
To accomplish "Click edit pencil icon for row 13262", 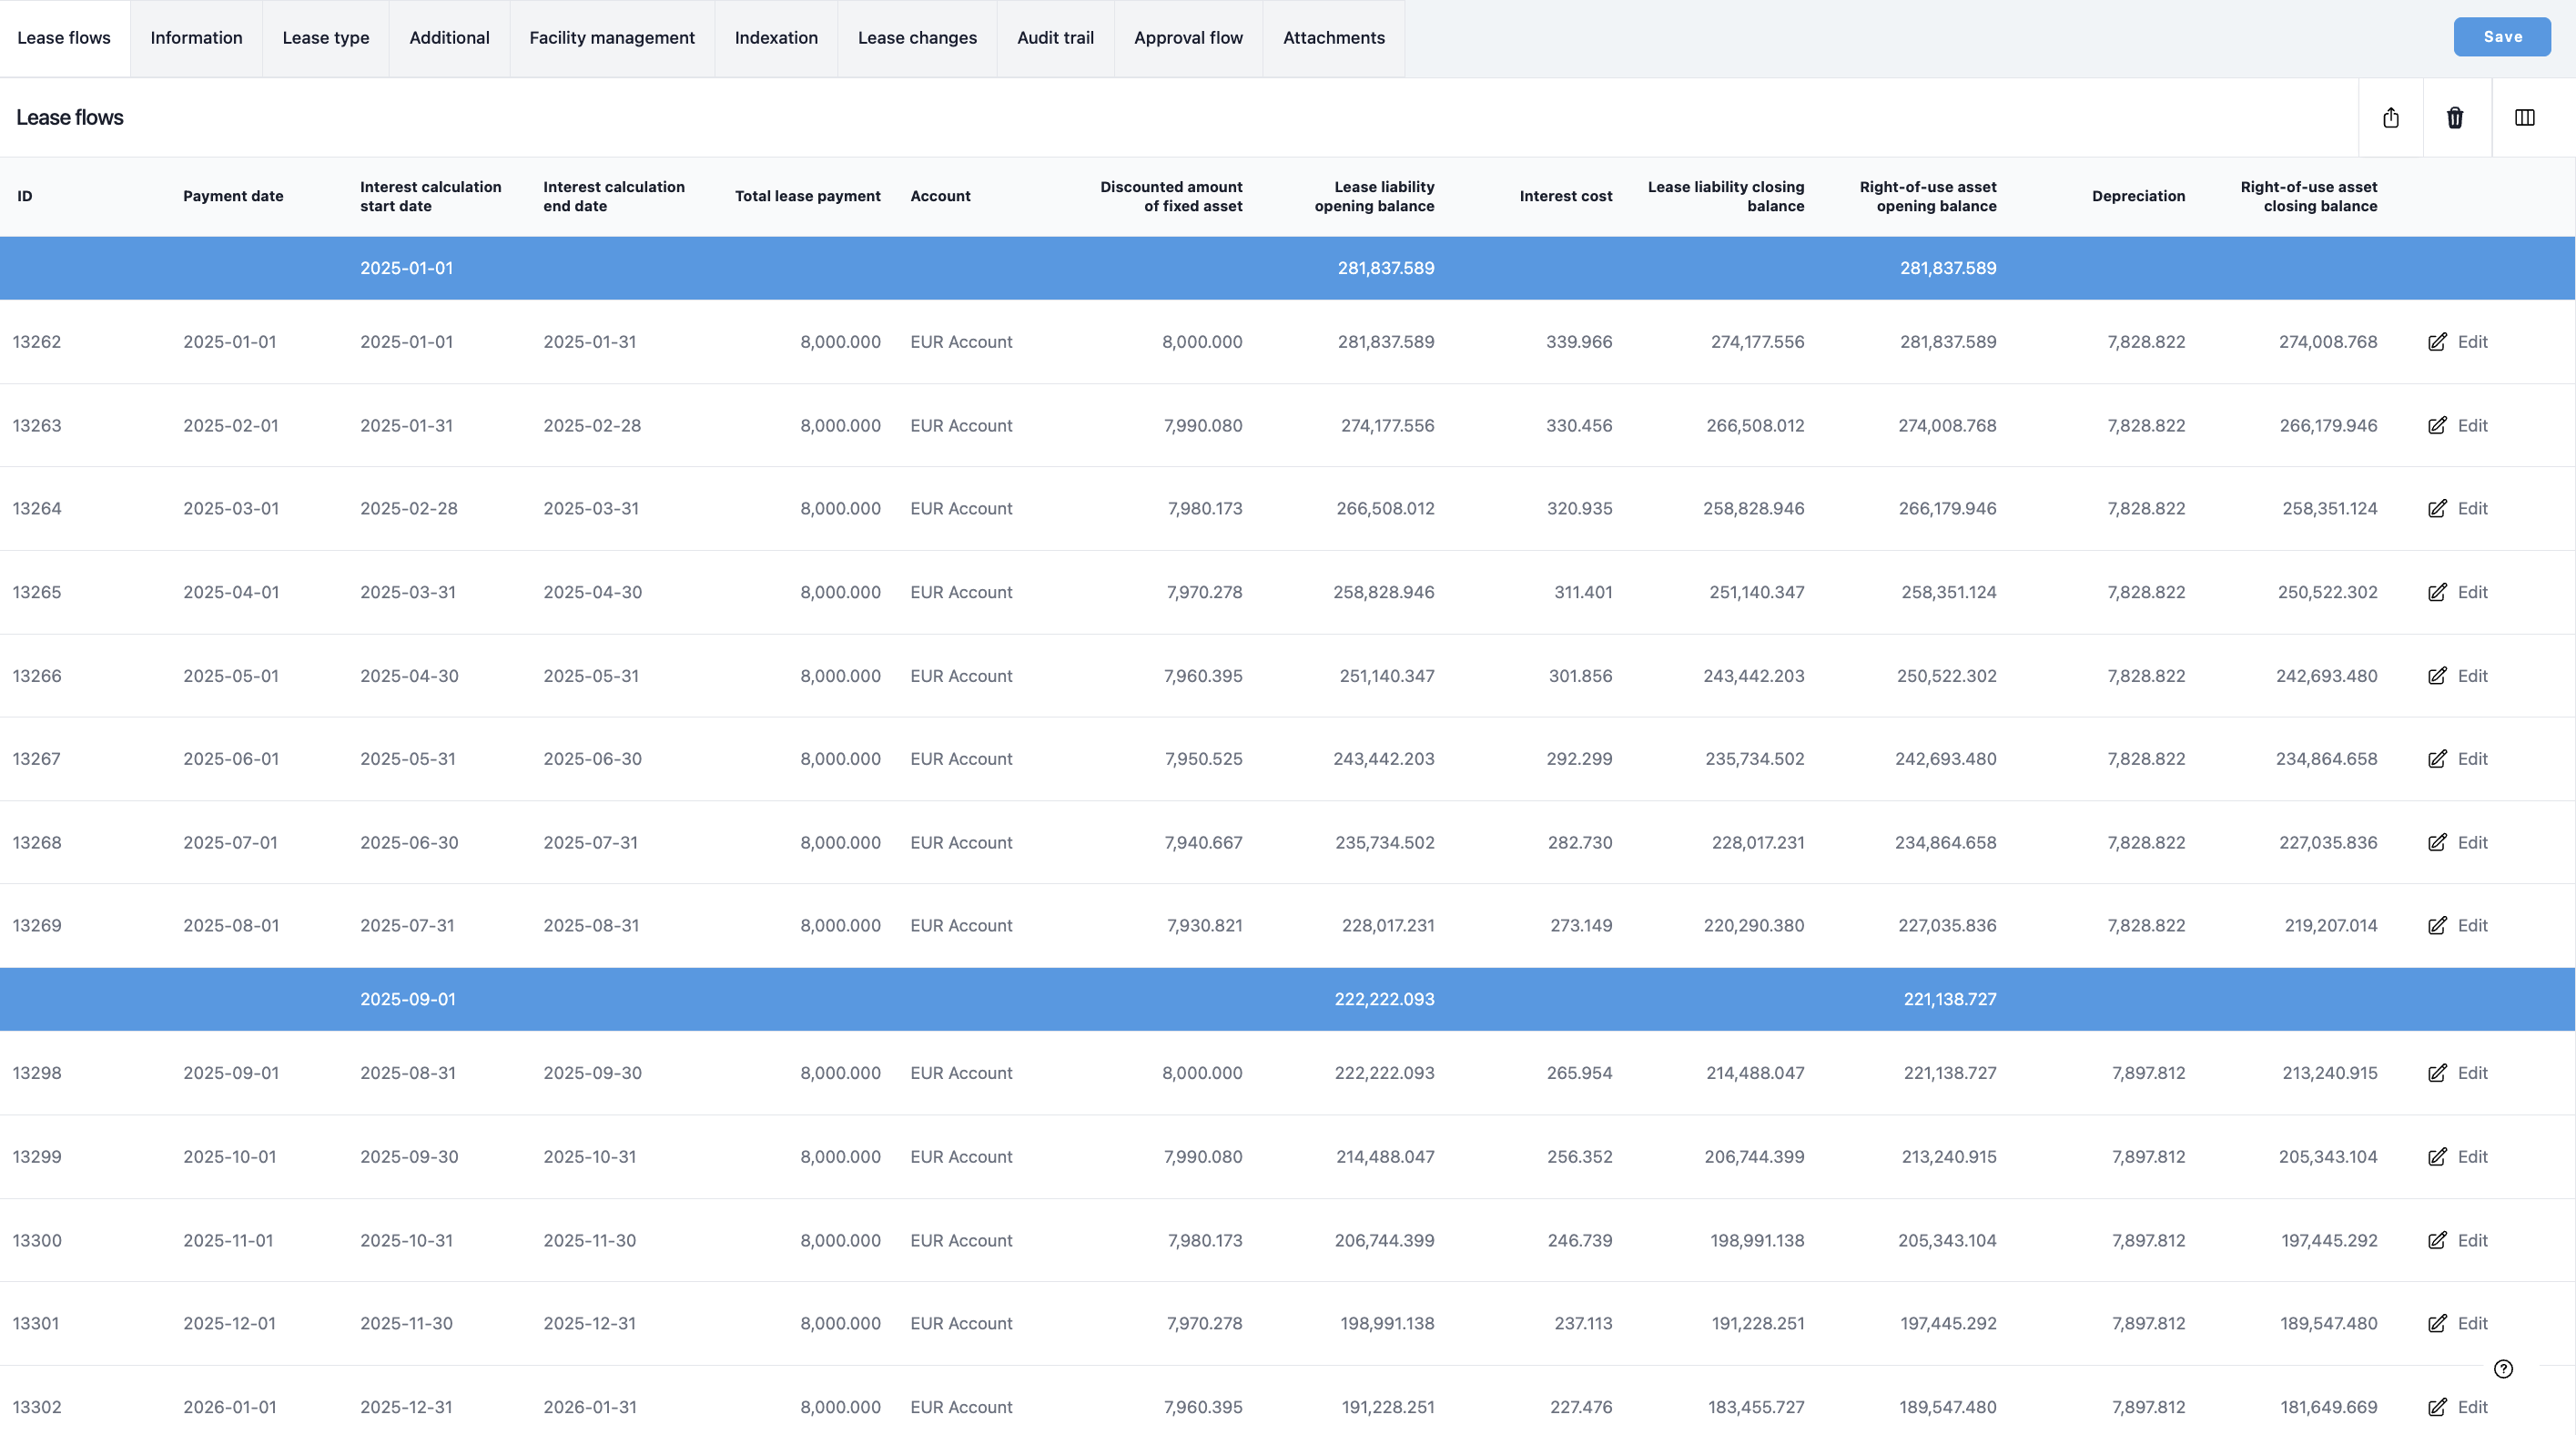I will pos(2437,342).
